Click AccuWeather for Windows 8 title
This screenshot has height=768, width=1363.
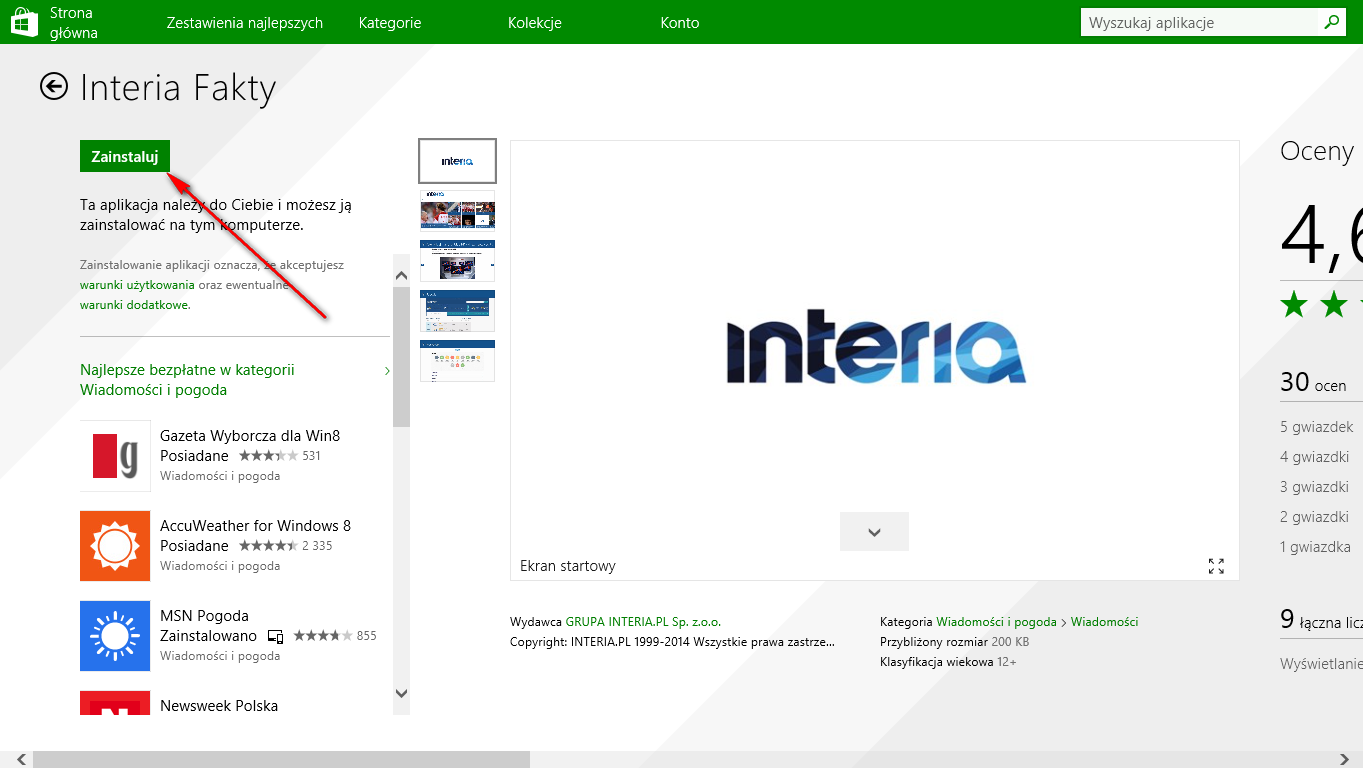[x=255, y=526]
